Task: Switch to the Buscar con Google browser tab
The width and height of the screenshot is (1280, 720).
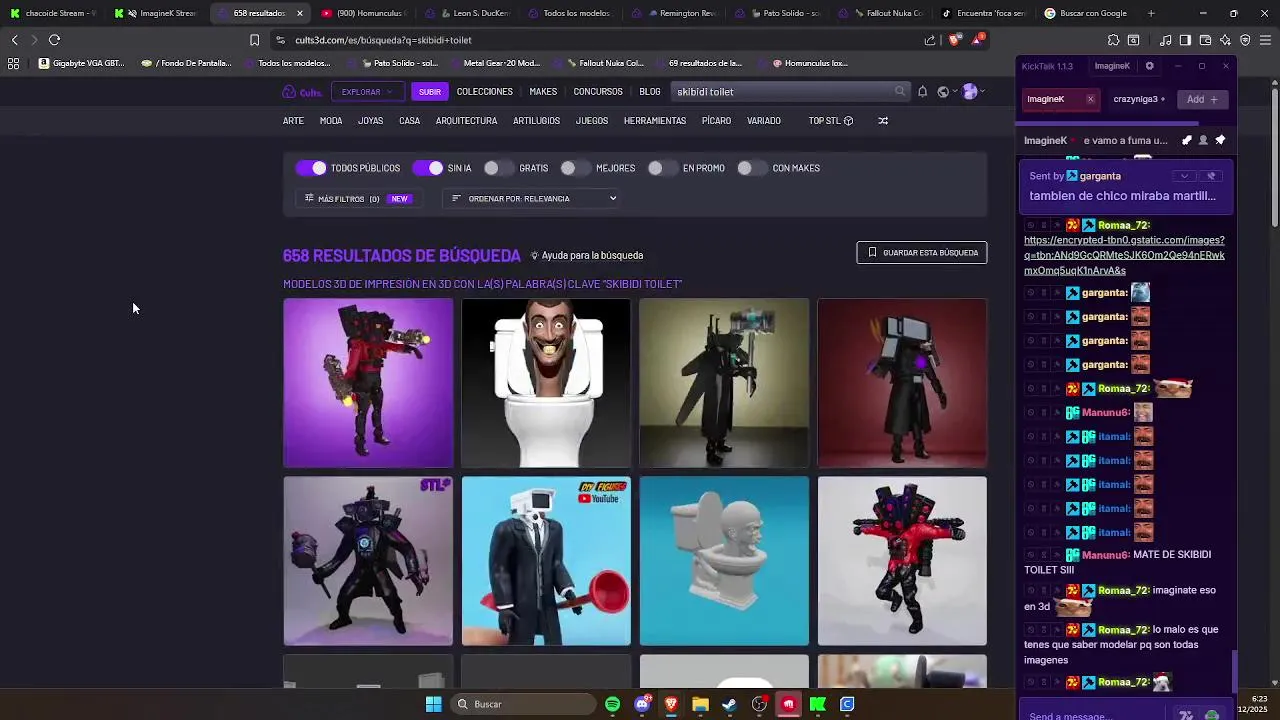Action: 1088,13
